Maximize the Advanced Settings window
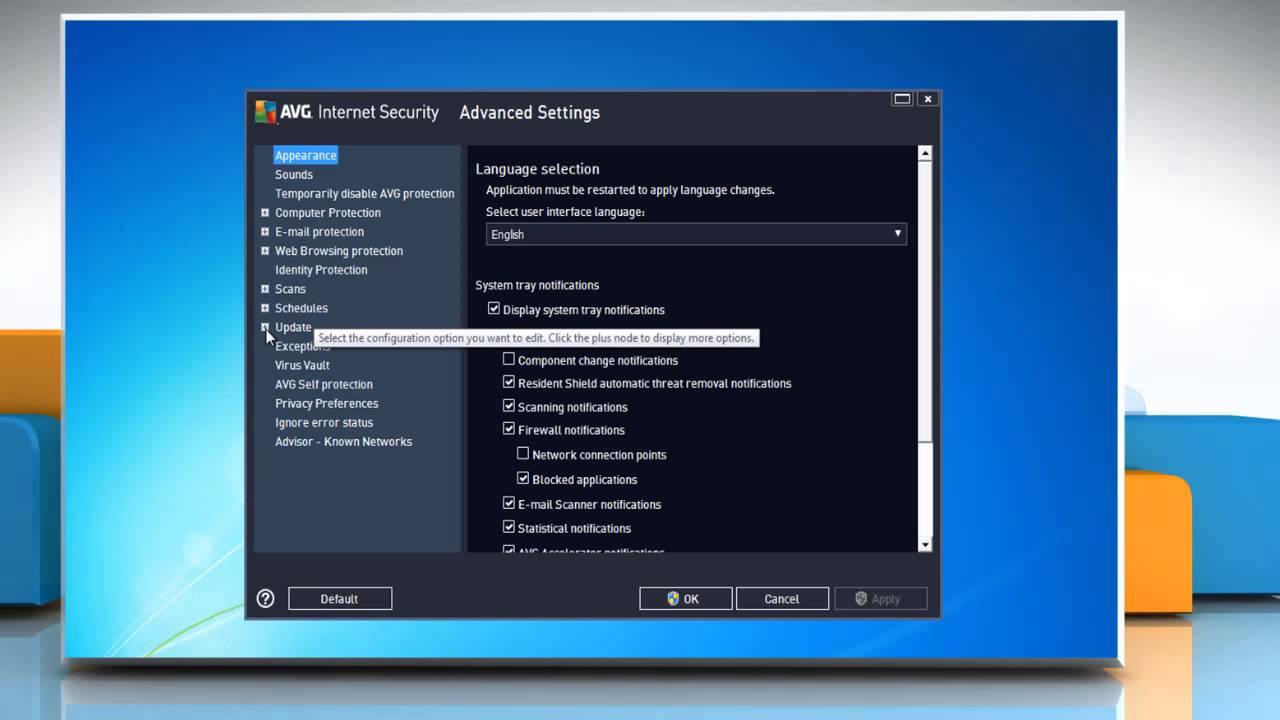 (902, 99)
